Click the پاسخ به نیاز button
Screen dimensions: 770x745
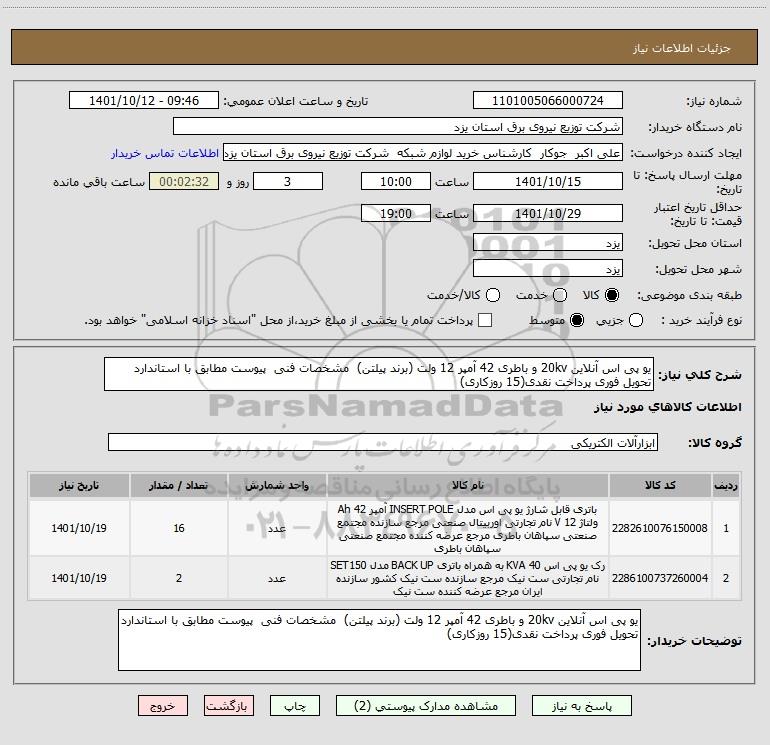click(582, 706)
